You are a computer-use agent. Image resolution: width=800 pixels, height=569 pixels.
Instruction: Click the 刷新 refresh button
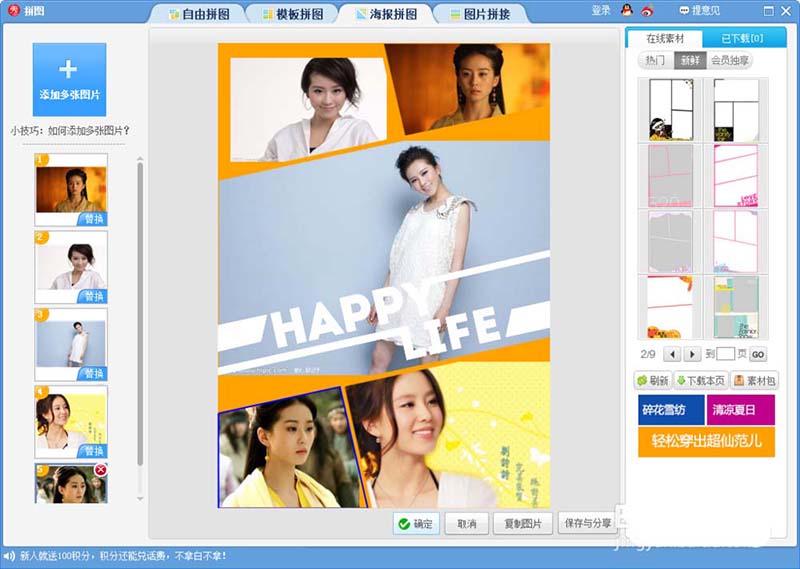[x=653, y=381]
